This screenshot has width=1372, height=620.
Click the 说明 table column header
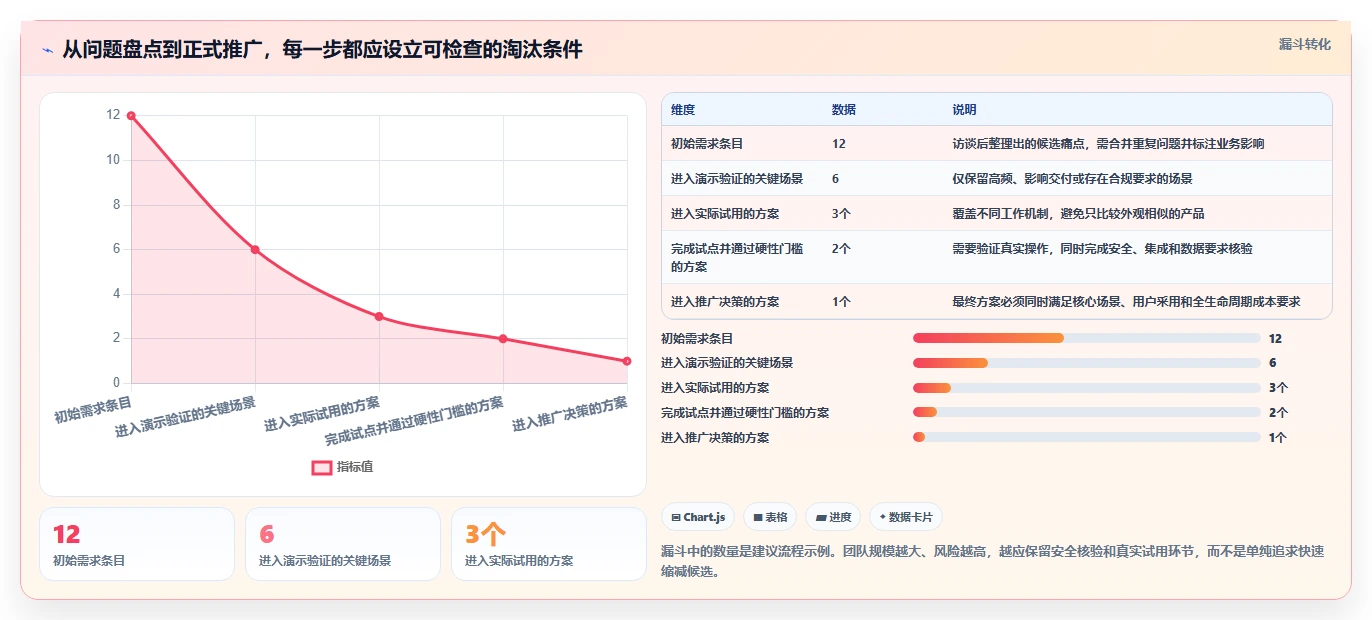point(964,110)
